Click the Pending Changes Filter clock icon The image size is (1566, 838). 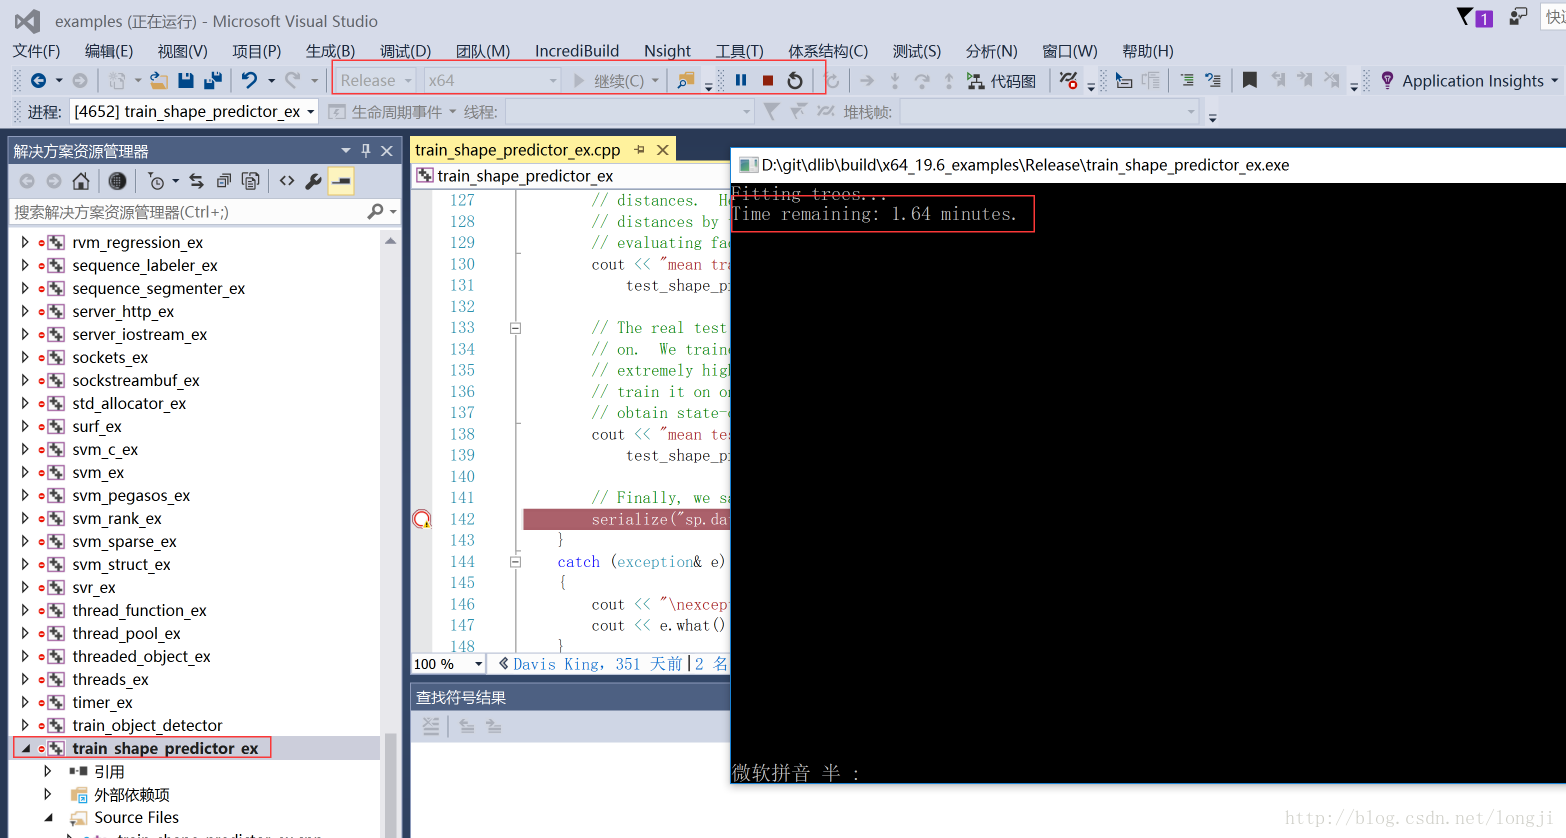[155, 181]
